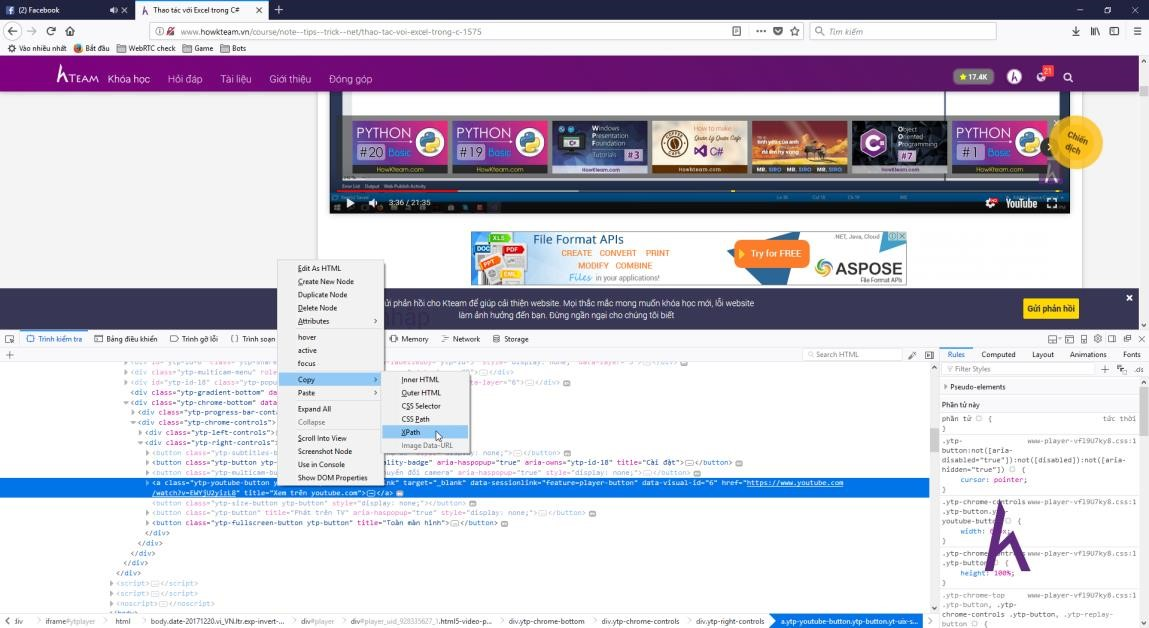The height and width of the screenshot is (628, 1149).
Task: Open reader view icon in address bar
Action: pyautogui.click(x=736, y=31)
